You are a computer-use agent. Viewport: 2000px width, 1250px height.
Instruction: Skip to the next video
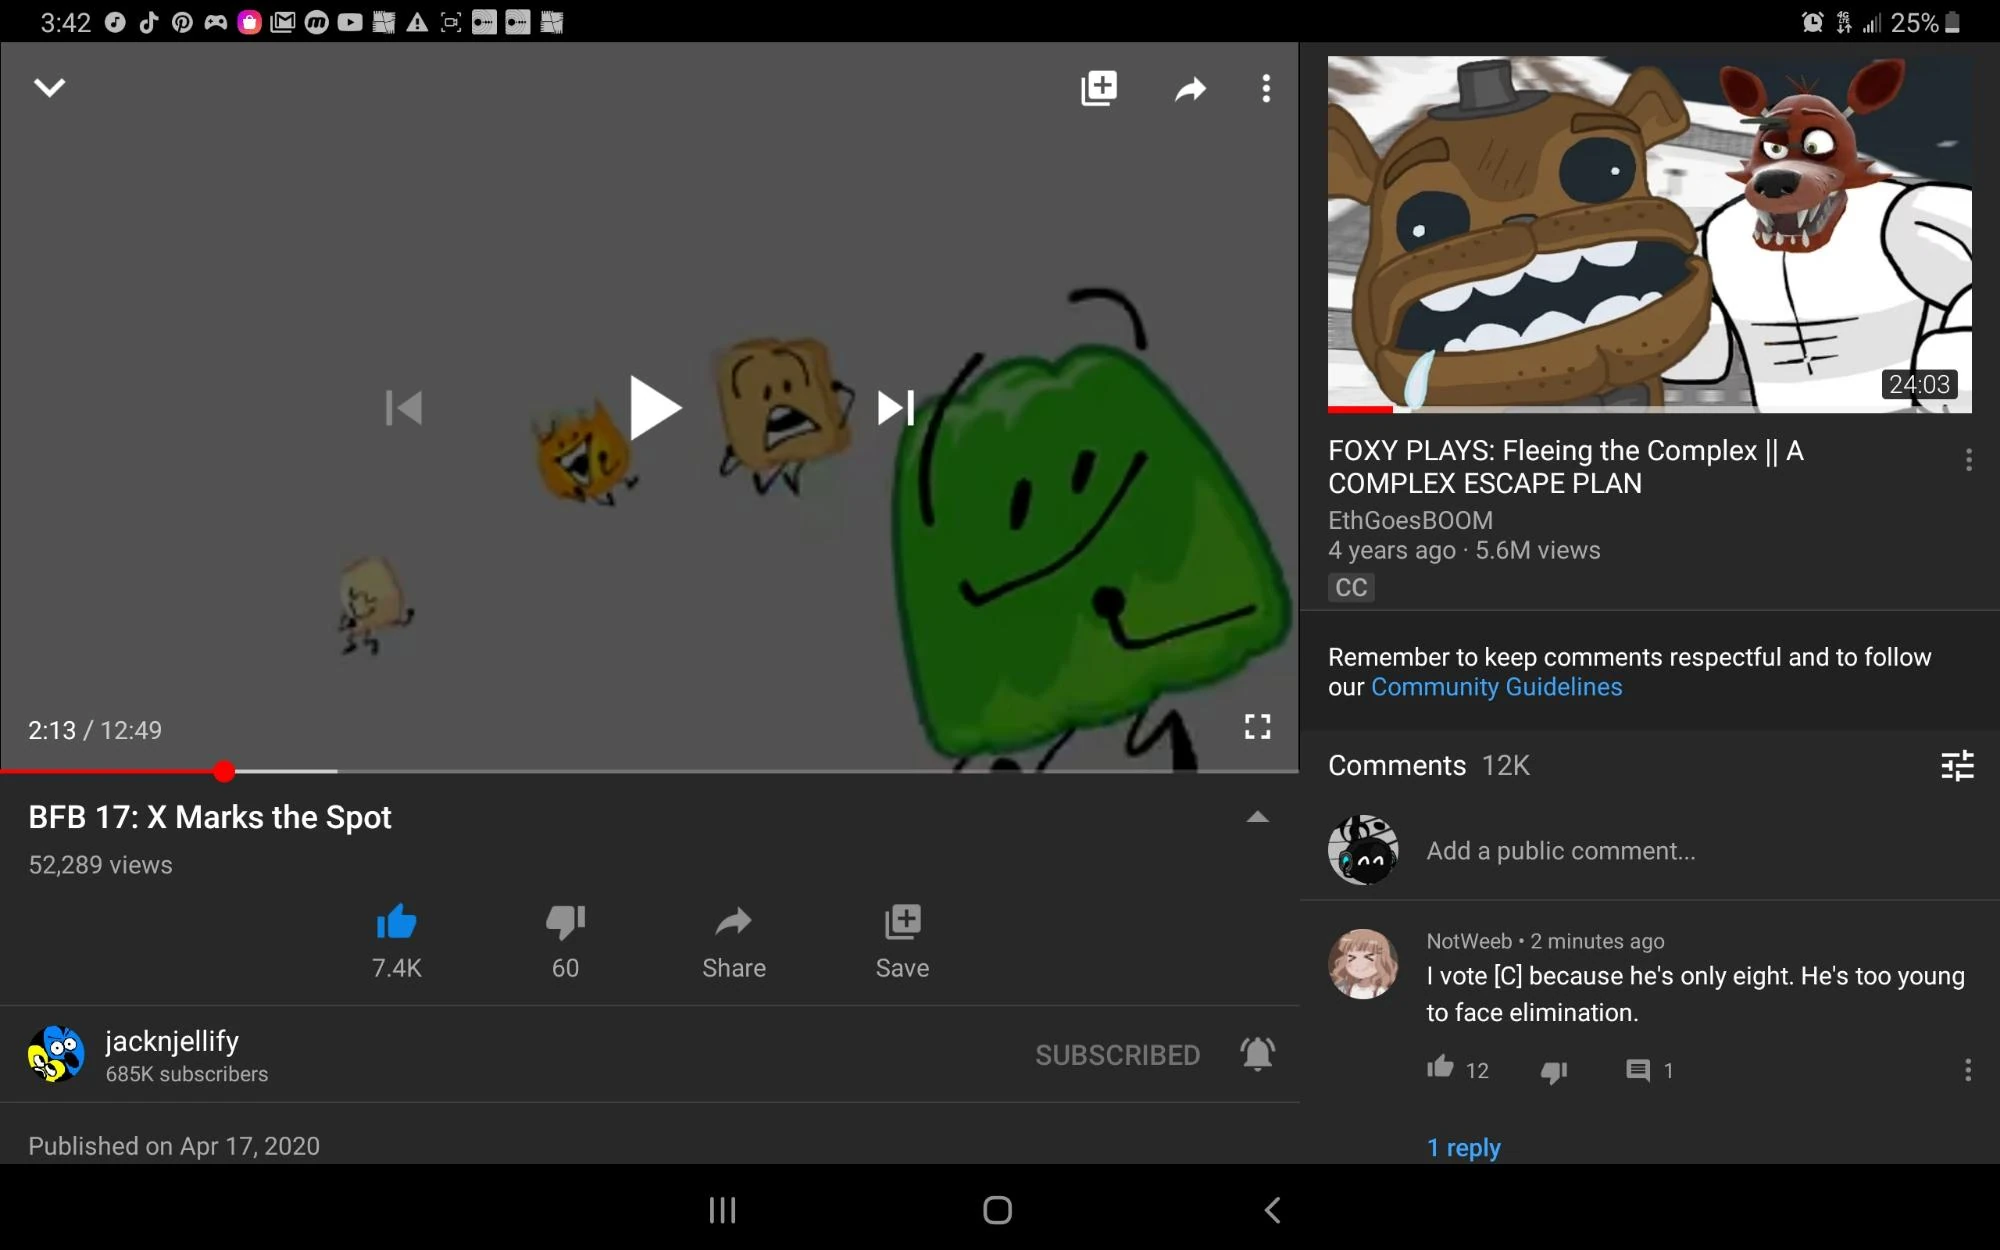pyautogui.click(x=895, y=408)
